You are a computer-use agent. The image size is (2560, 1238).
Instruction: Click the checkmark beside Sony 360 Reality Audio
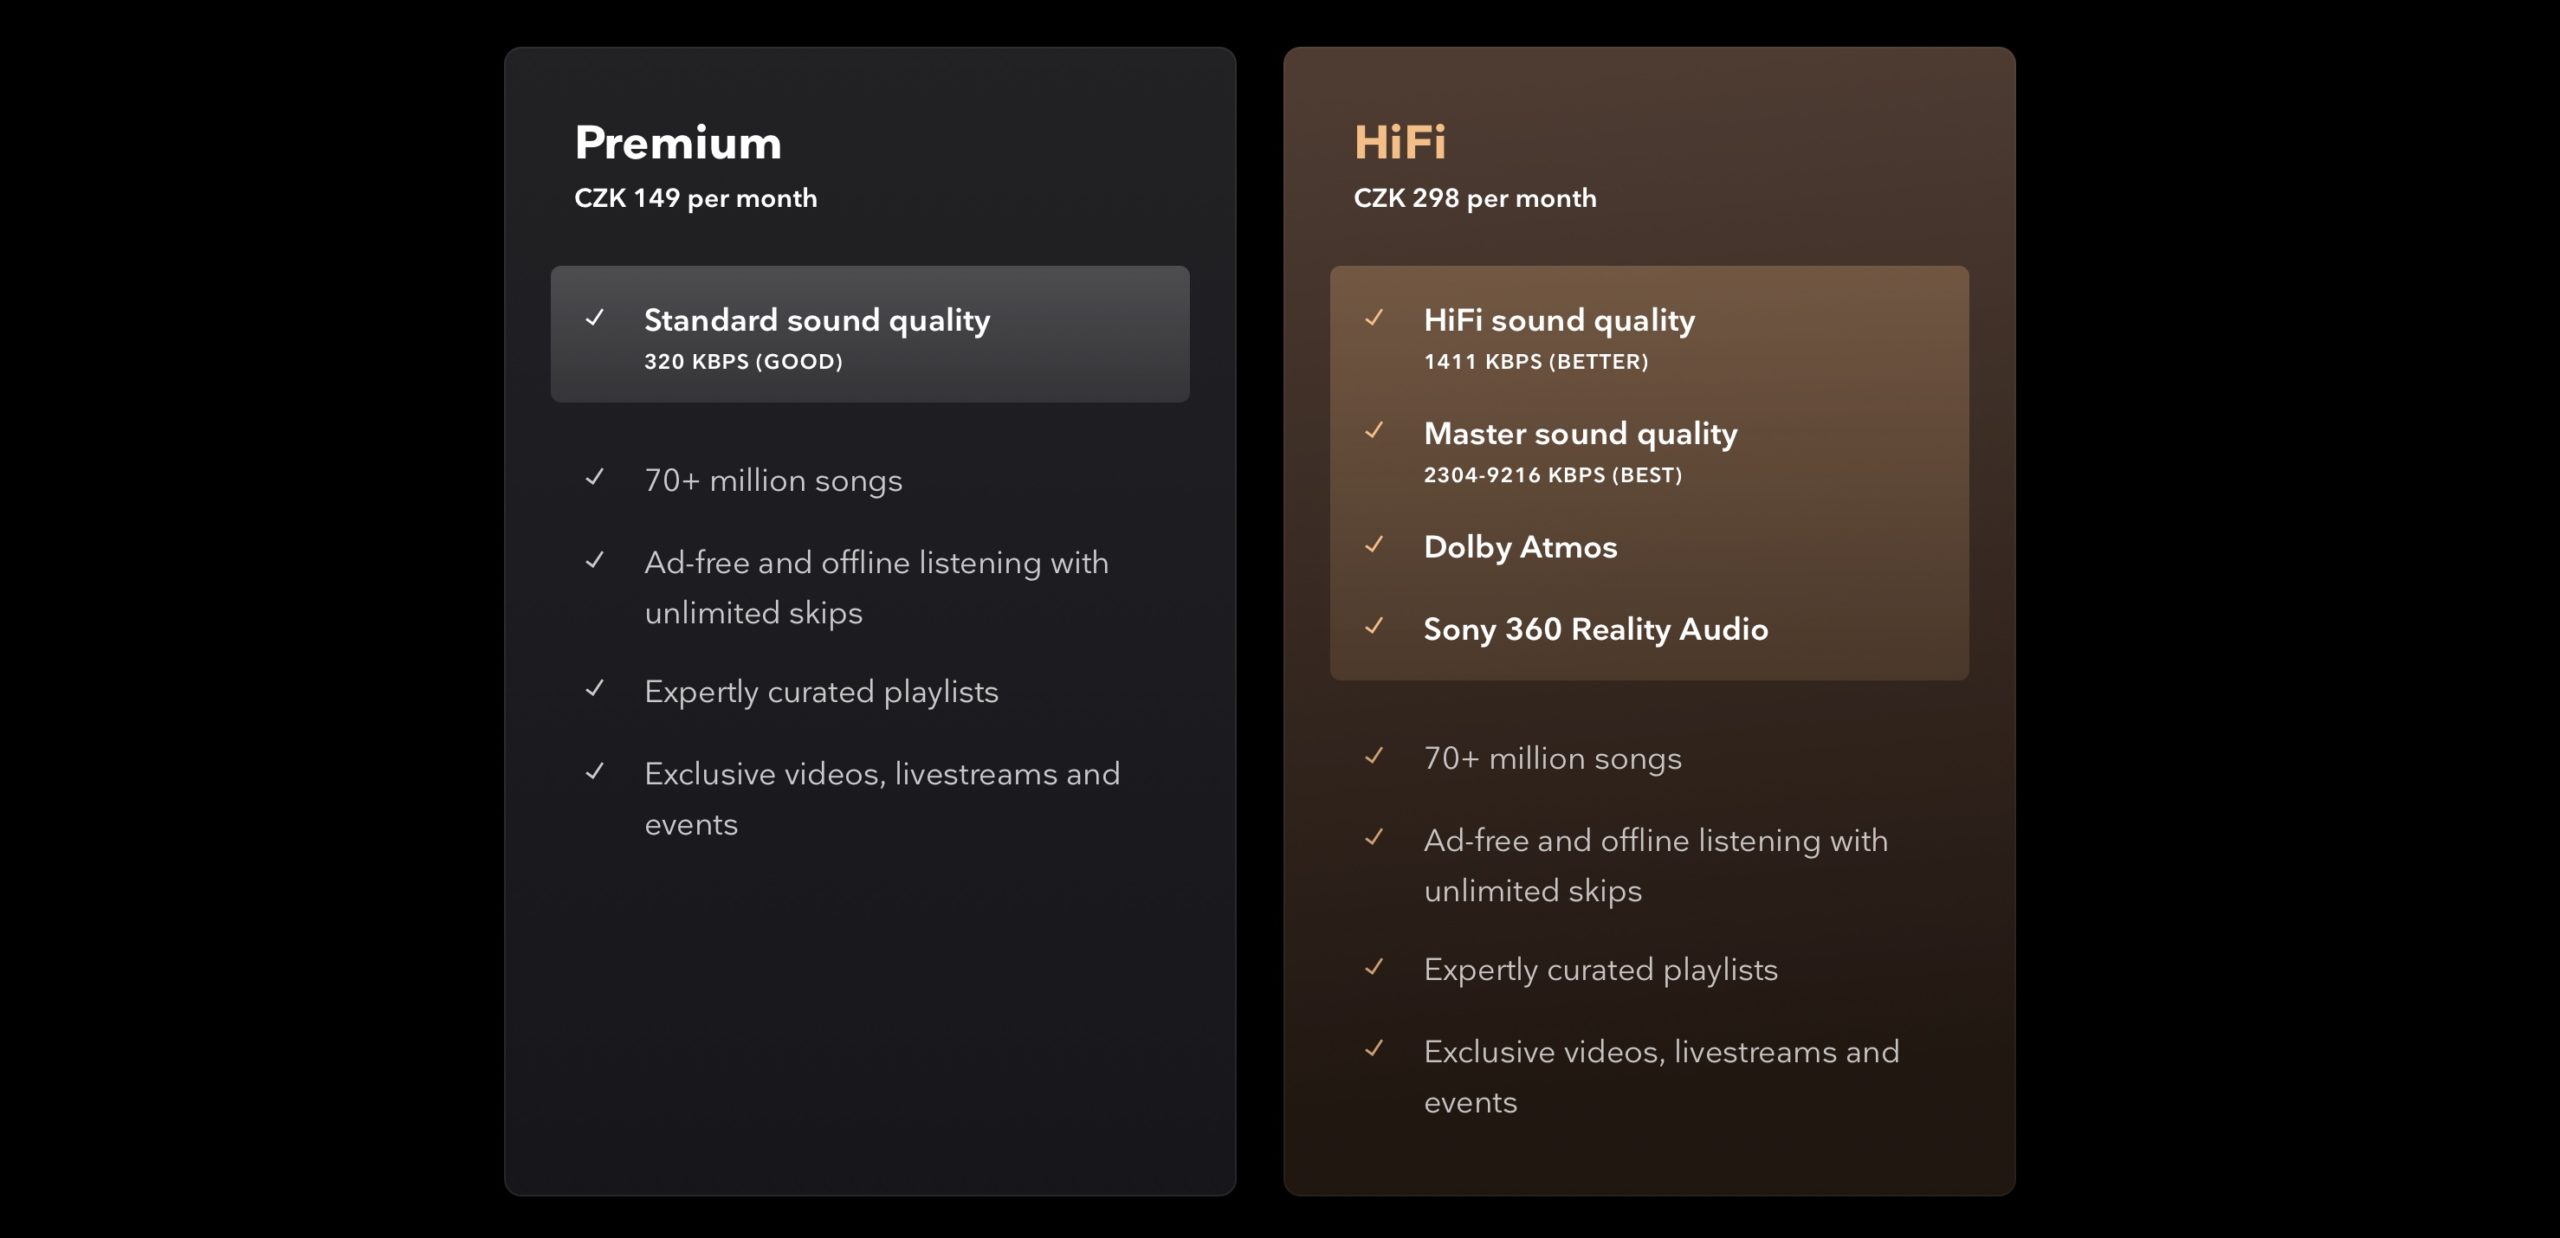point(1375,627)
